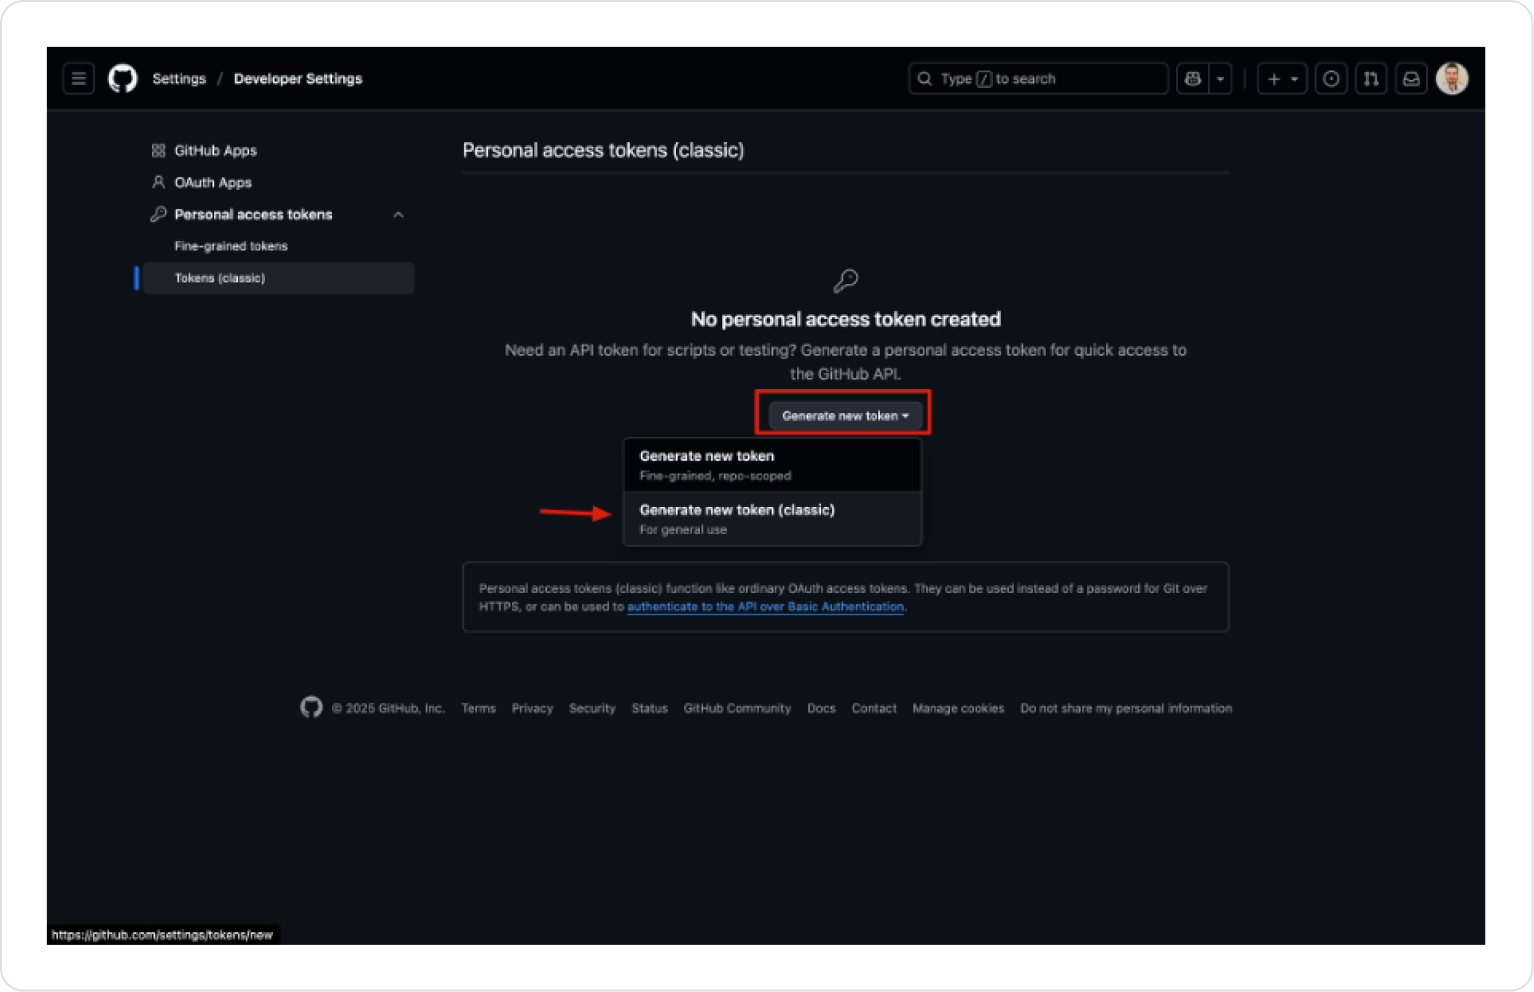
Task: Open the Privacy footer link
Action: coord(532,708)
